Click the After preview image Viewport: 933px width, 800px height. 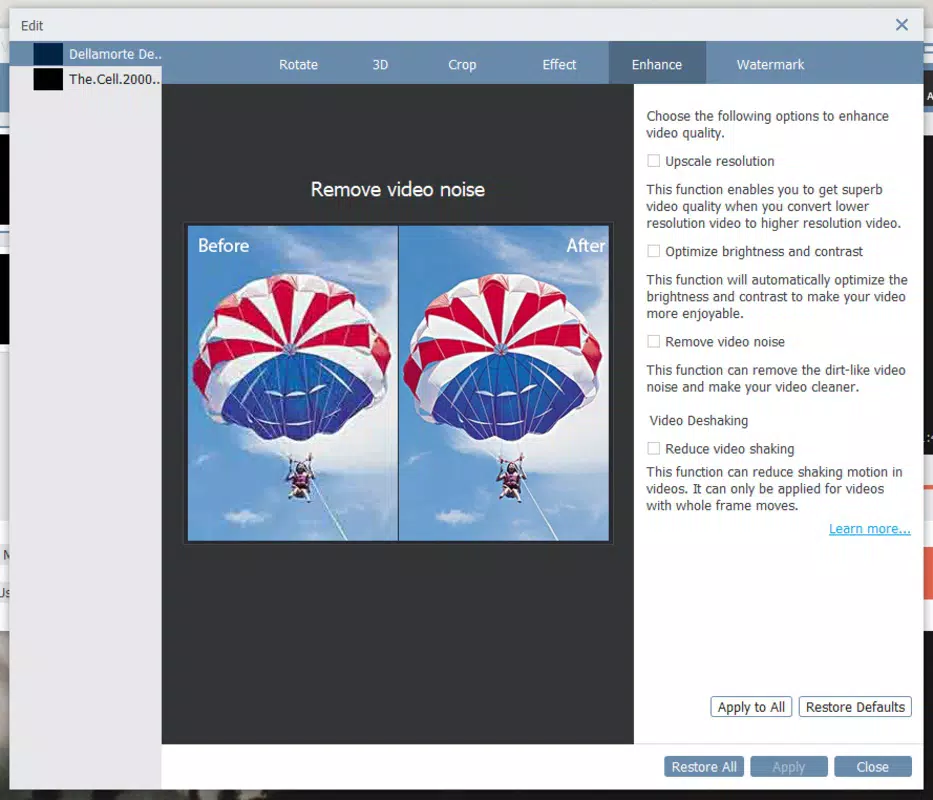click(503, 383)
